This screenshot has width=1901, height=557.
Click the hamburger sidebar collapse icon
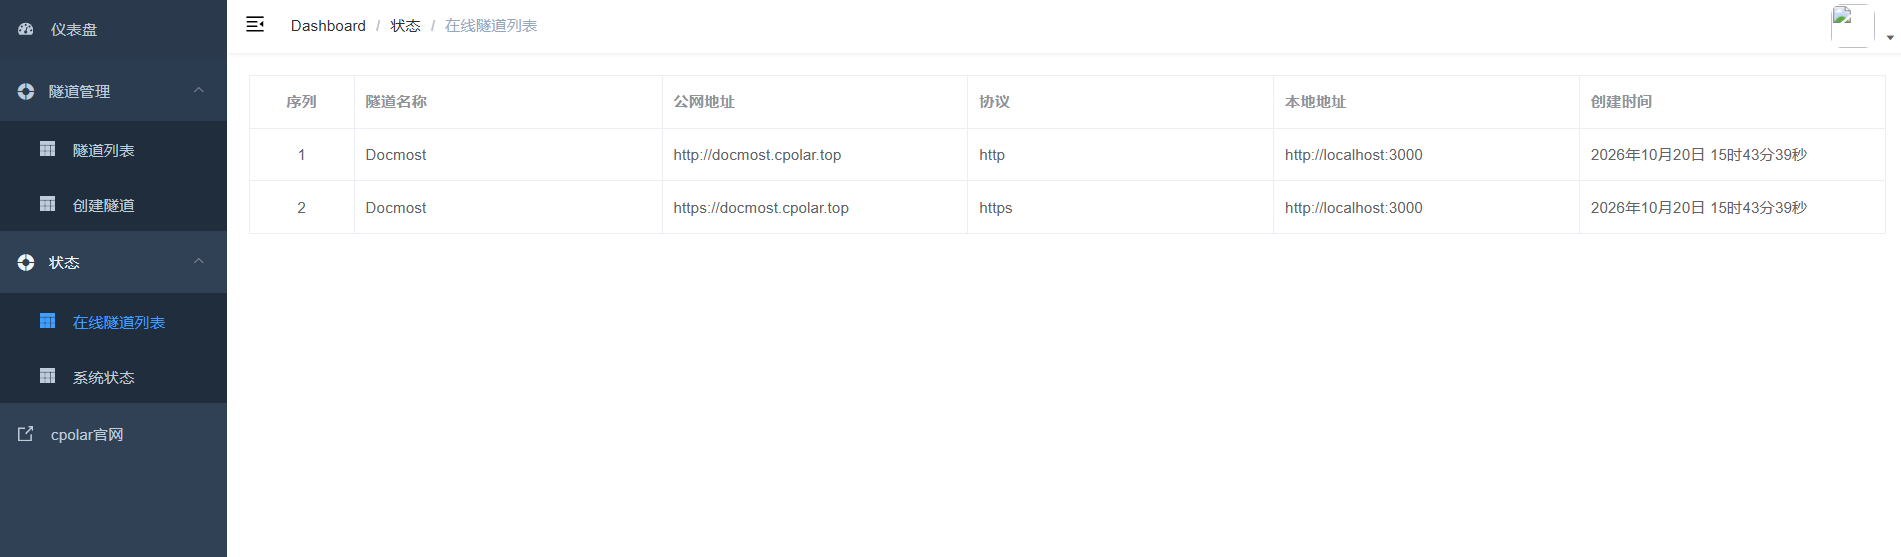(x=255, y=24)
